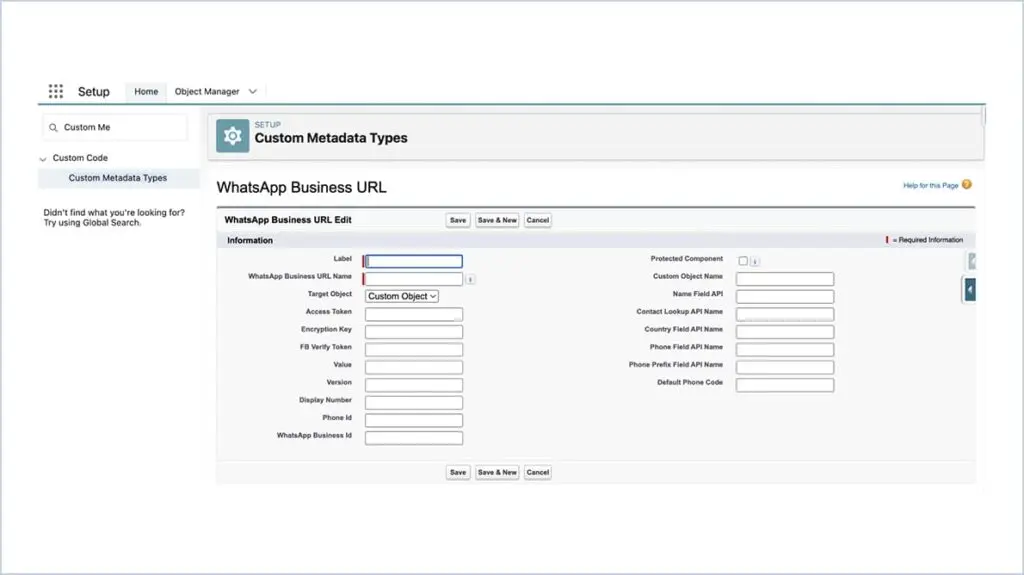1024x575 pixels.
Task: Click the FB Verify Token input field
Action: click(x=413, y=350)
